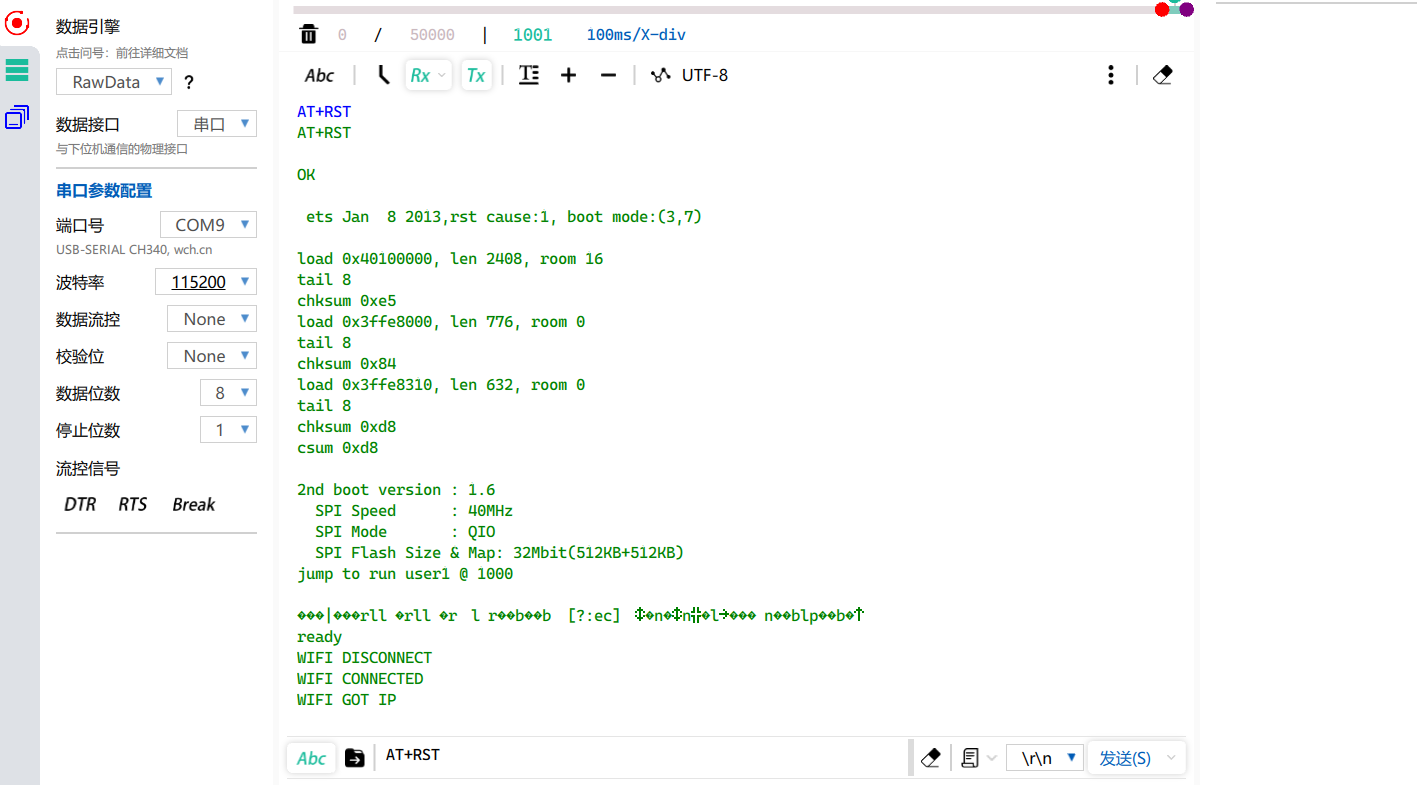
Task: Click the WIFI CONNECTED log line
Action: pyautogui.click(x=360, y=679)
